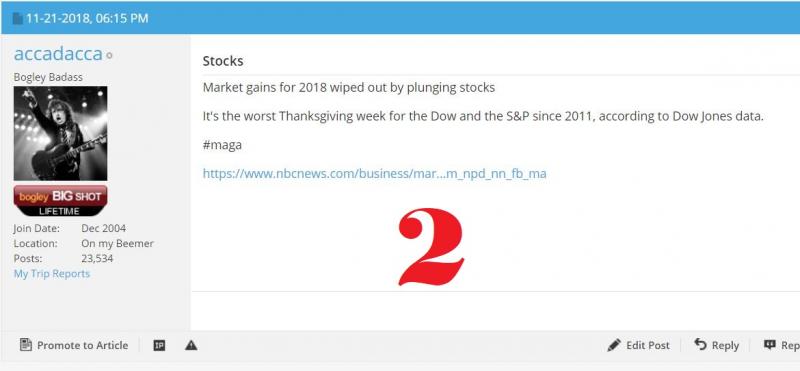The height and width of the screenshot is (371, 800).
Task: Click the post document icon beside date
Action: tap(18, 19)
